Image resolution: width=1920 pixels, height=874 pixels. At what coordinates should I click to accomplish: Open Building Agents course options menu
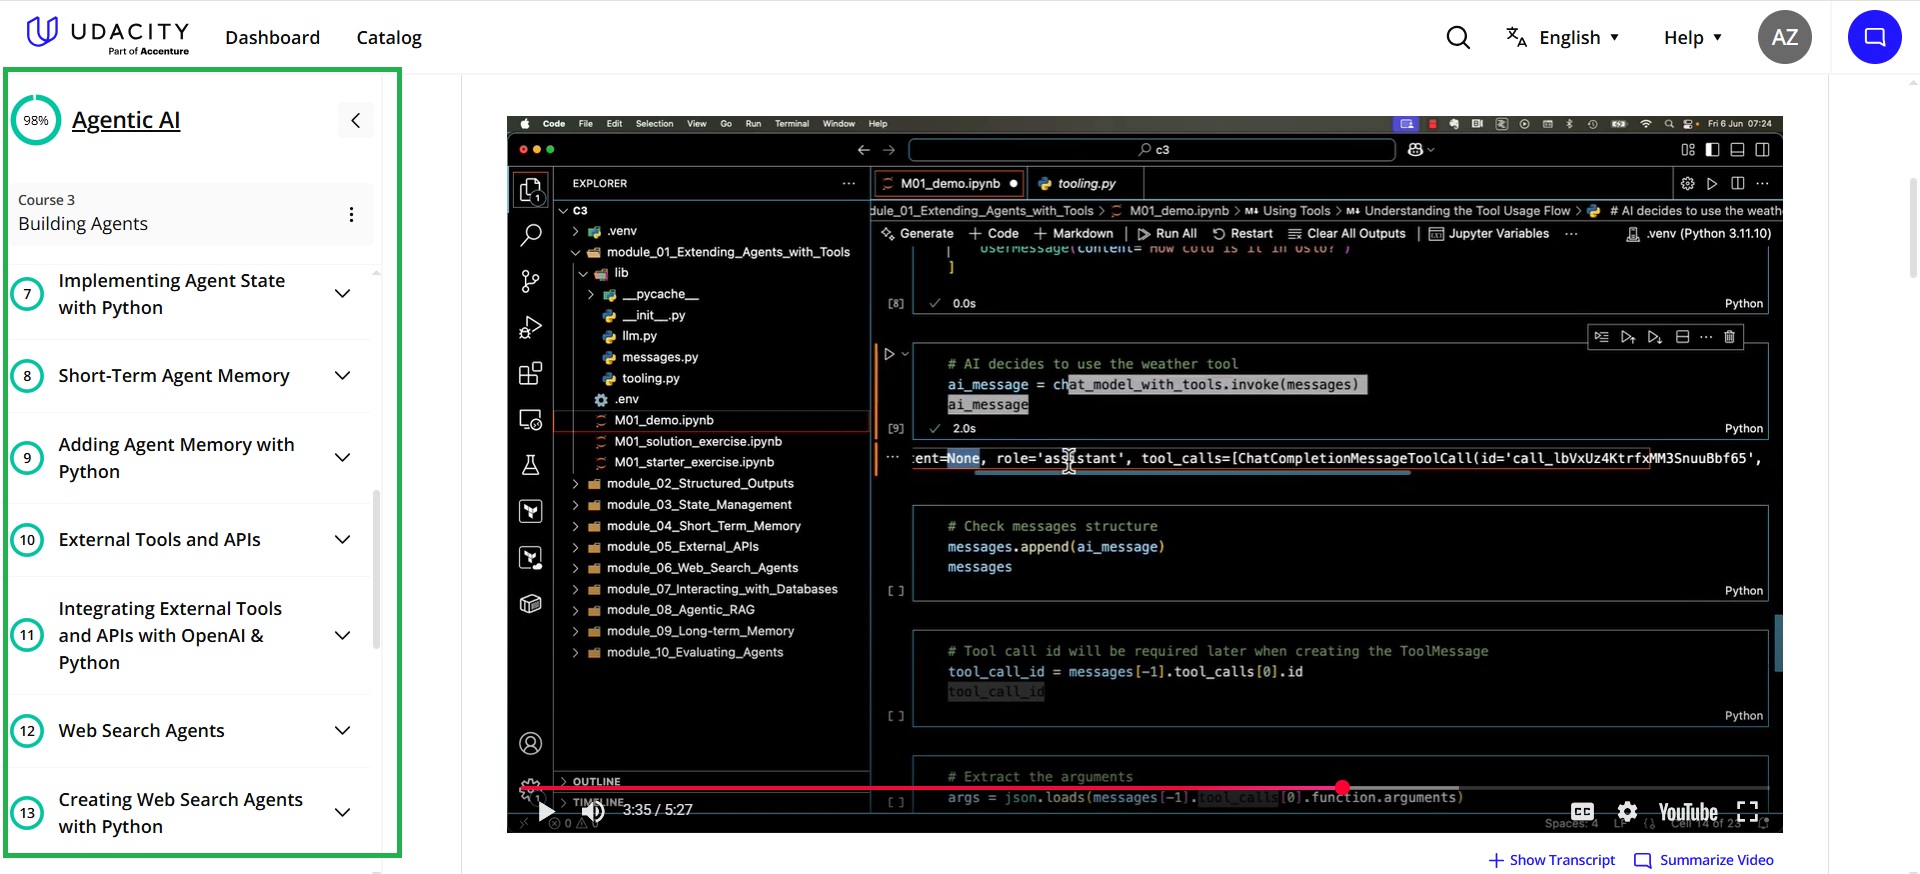(351, 214)
